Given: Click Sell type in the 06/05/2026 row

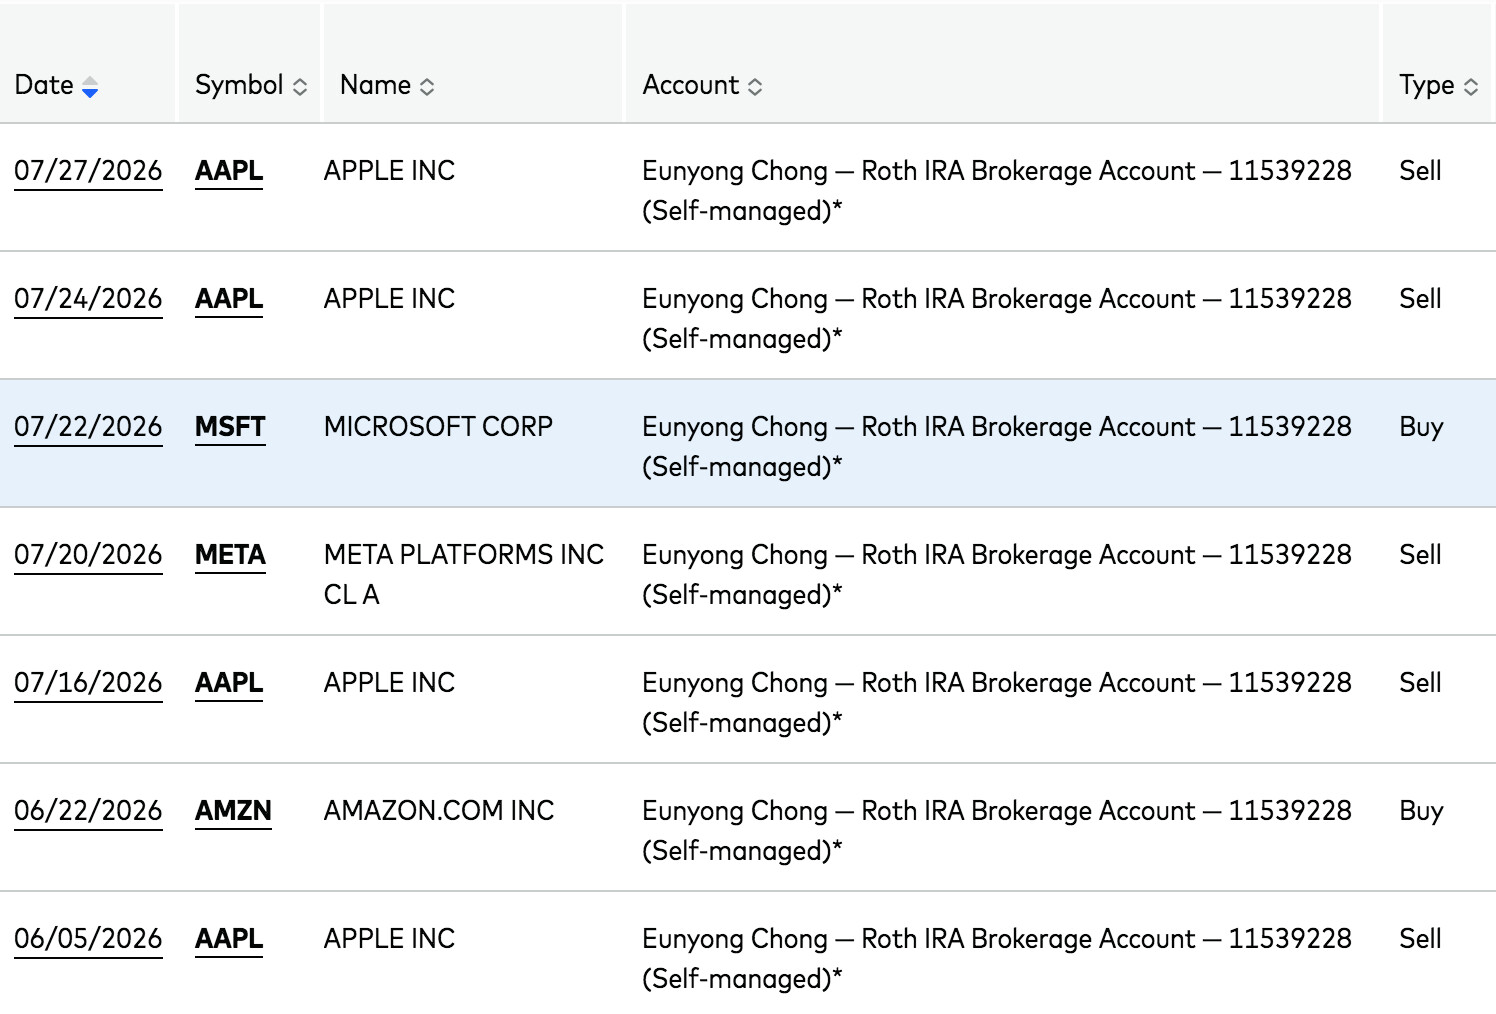Looking at the screenshot, I should [1420, 939].
